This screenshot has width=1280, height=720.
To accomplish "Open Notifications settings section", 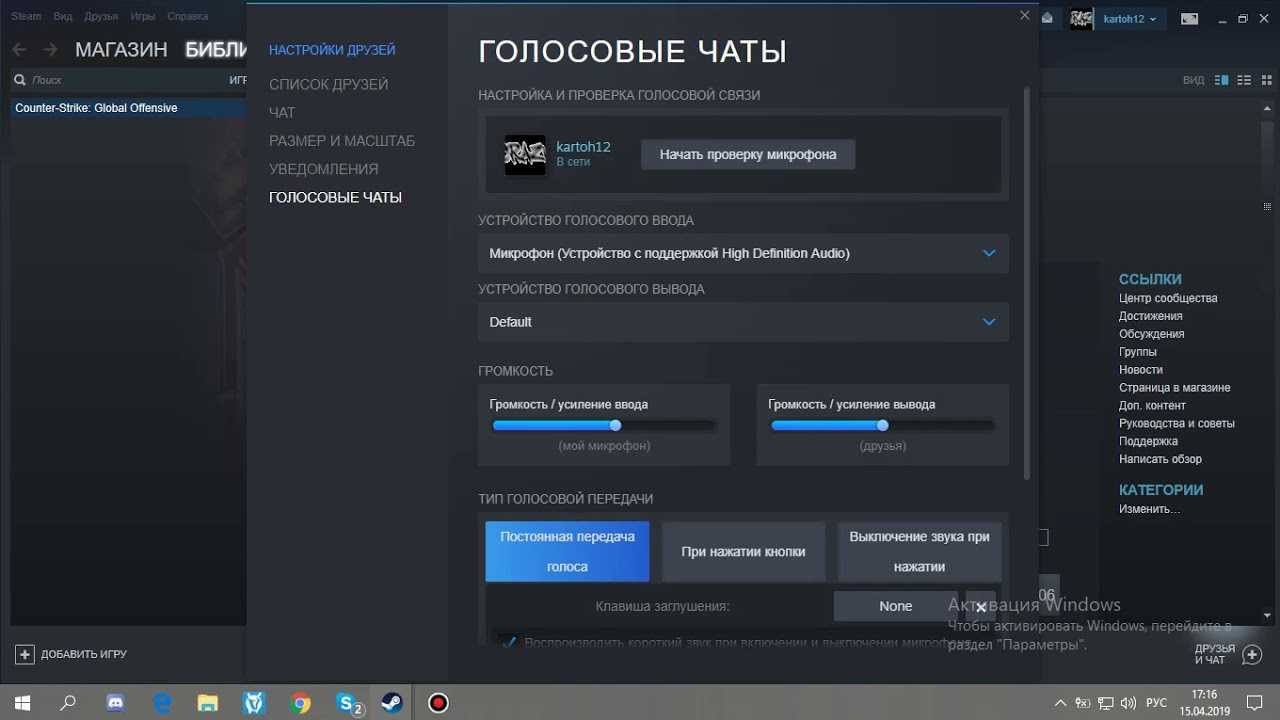I will coord(323,169).
